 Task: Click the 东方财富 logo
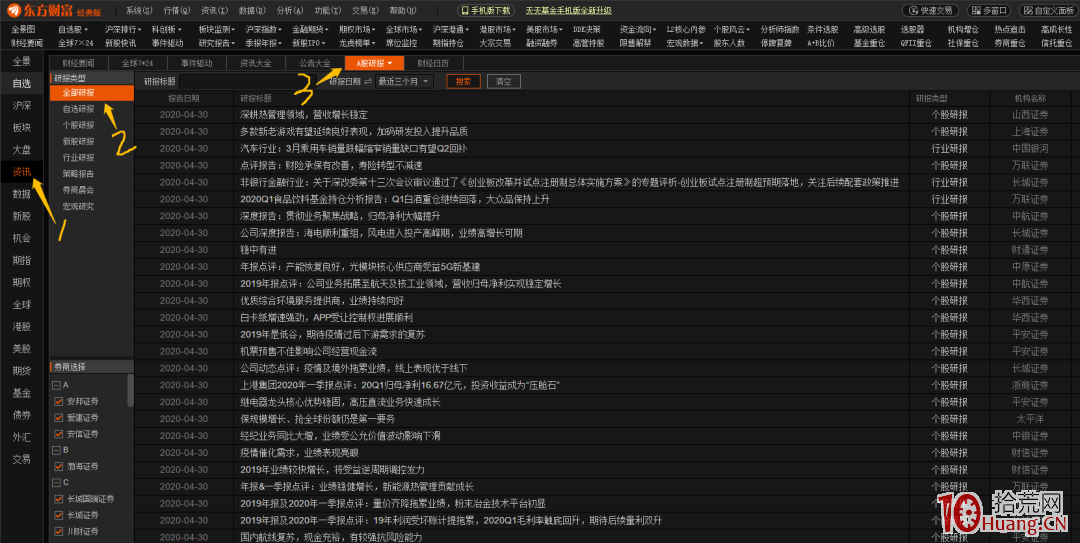[x=54, y=11]
